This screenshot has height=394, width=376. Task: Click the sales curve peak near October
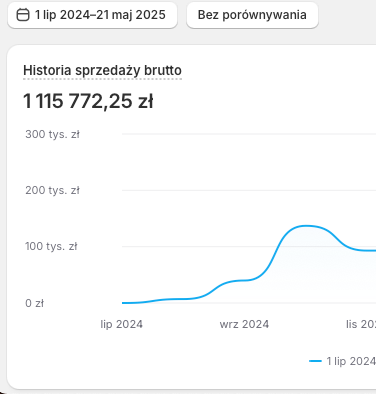point(307,226)
